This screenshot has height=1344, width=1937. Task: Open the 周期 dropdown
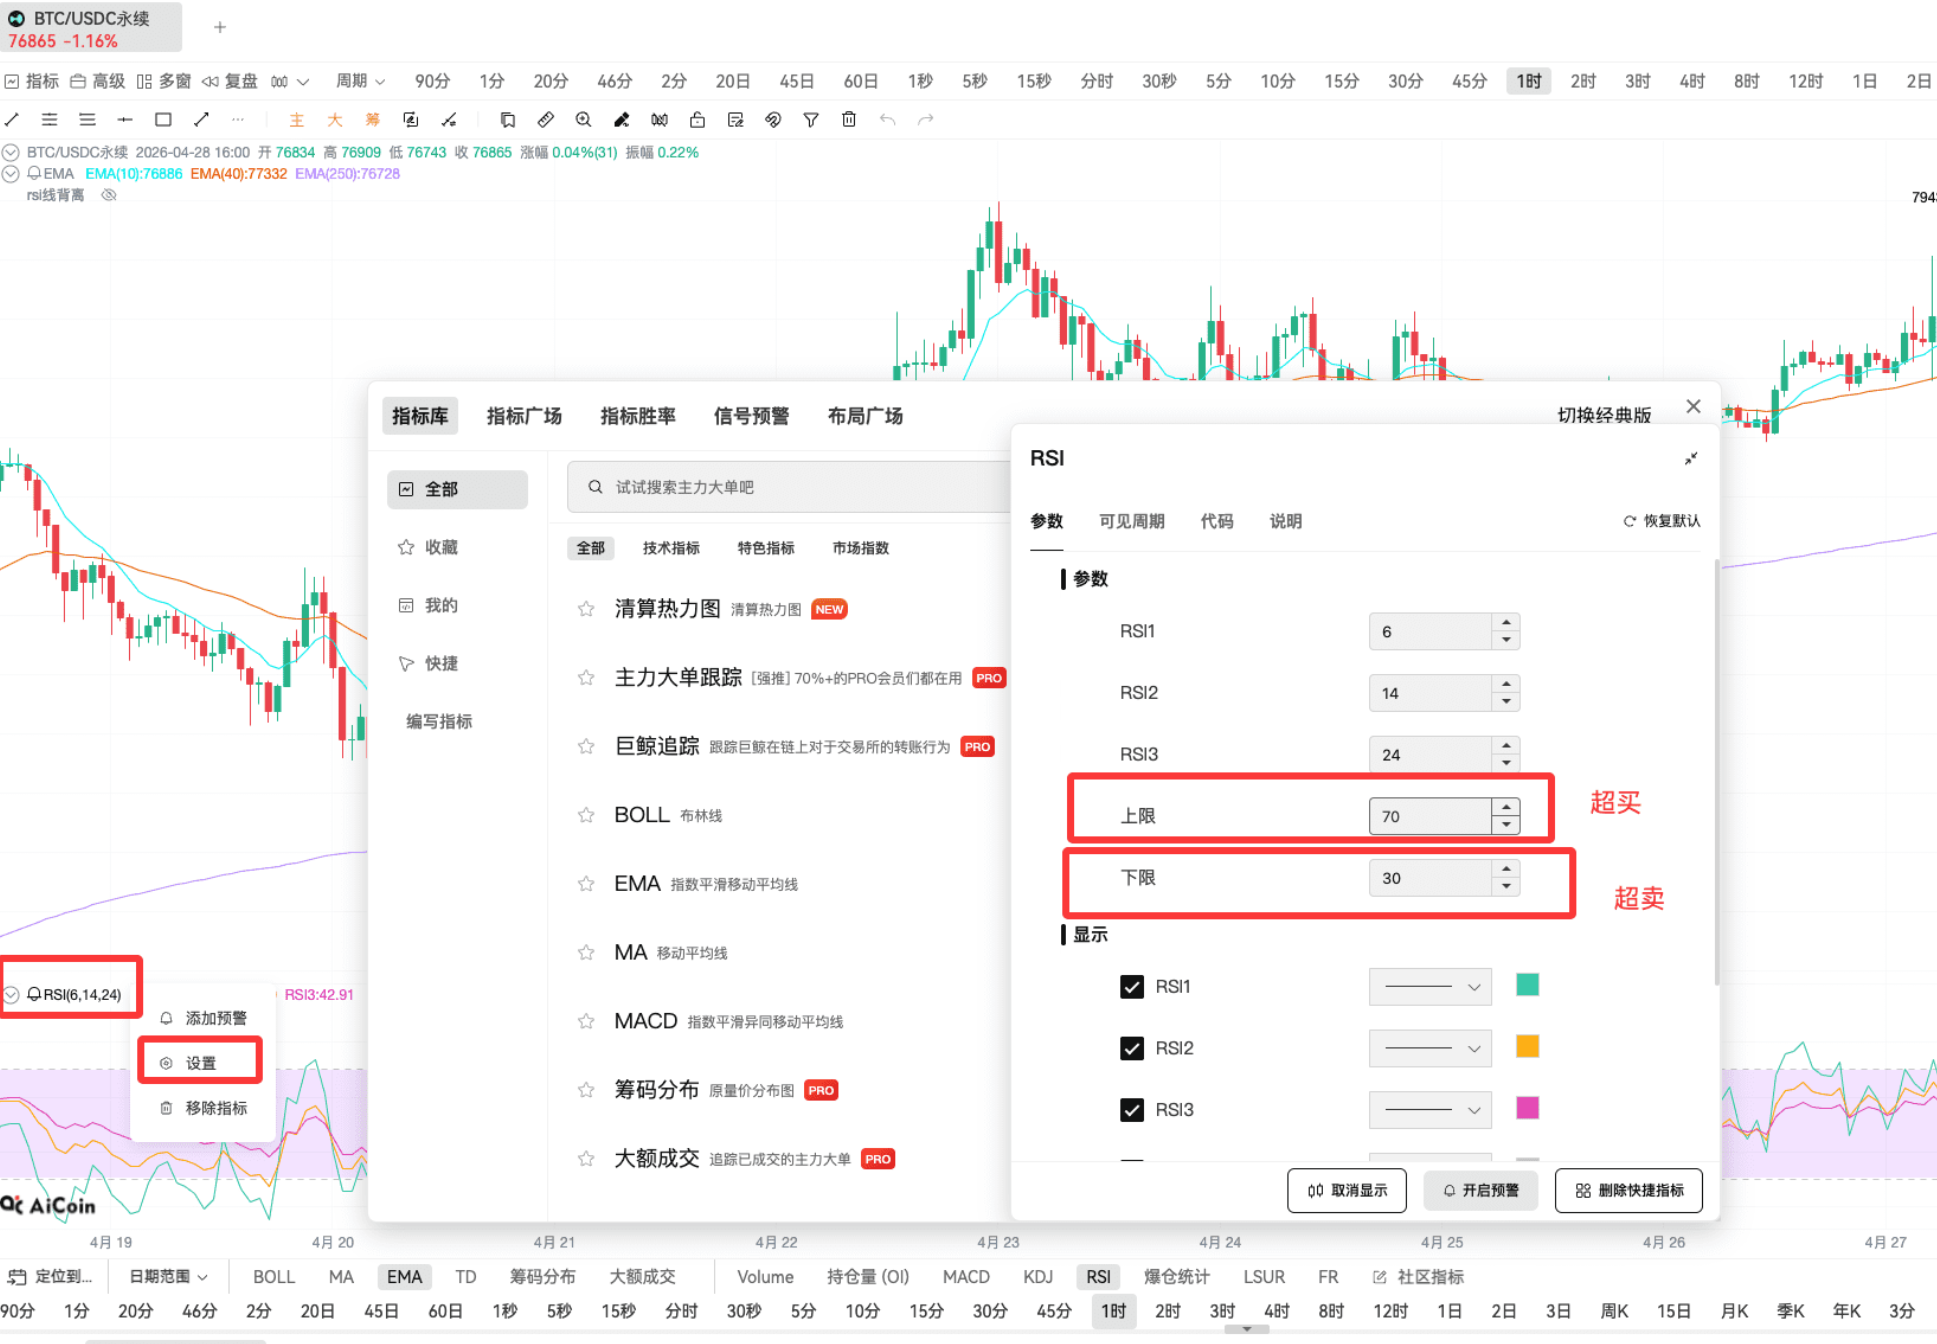359,81
